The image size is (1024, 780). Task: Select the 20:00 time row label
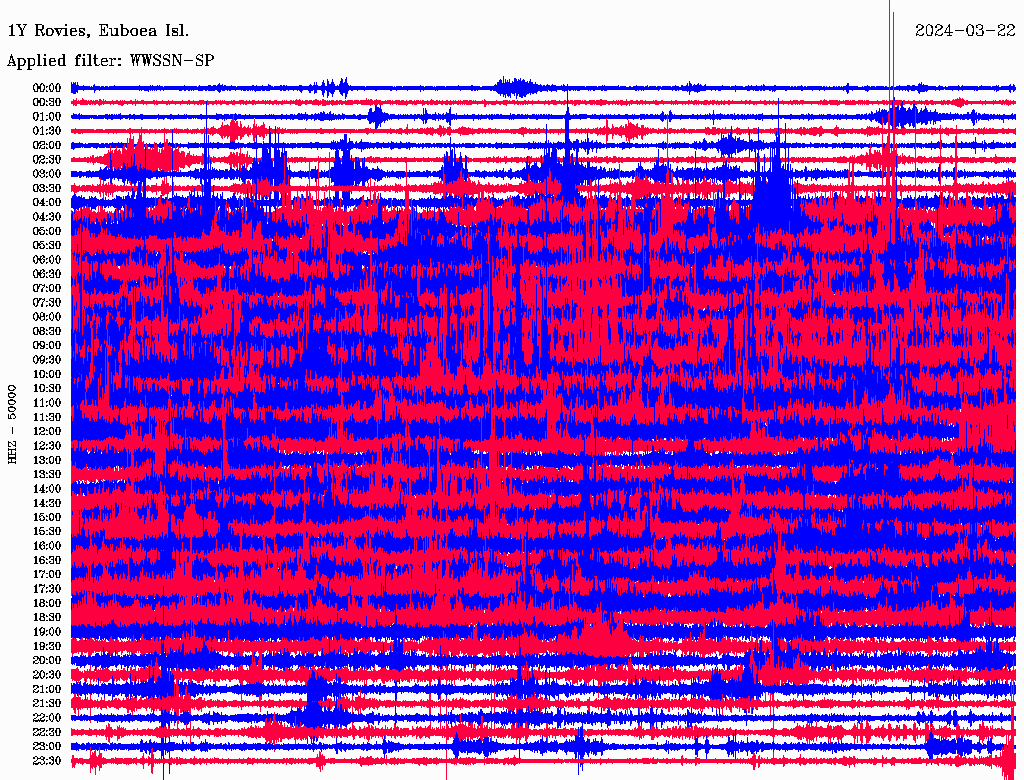(x=47, y=660)
